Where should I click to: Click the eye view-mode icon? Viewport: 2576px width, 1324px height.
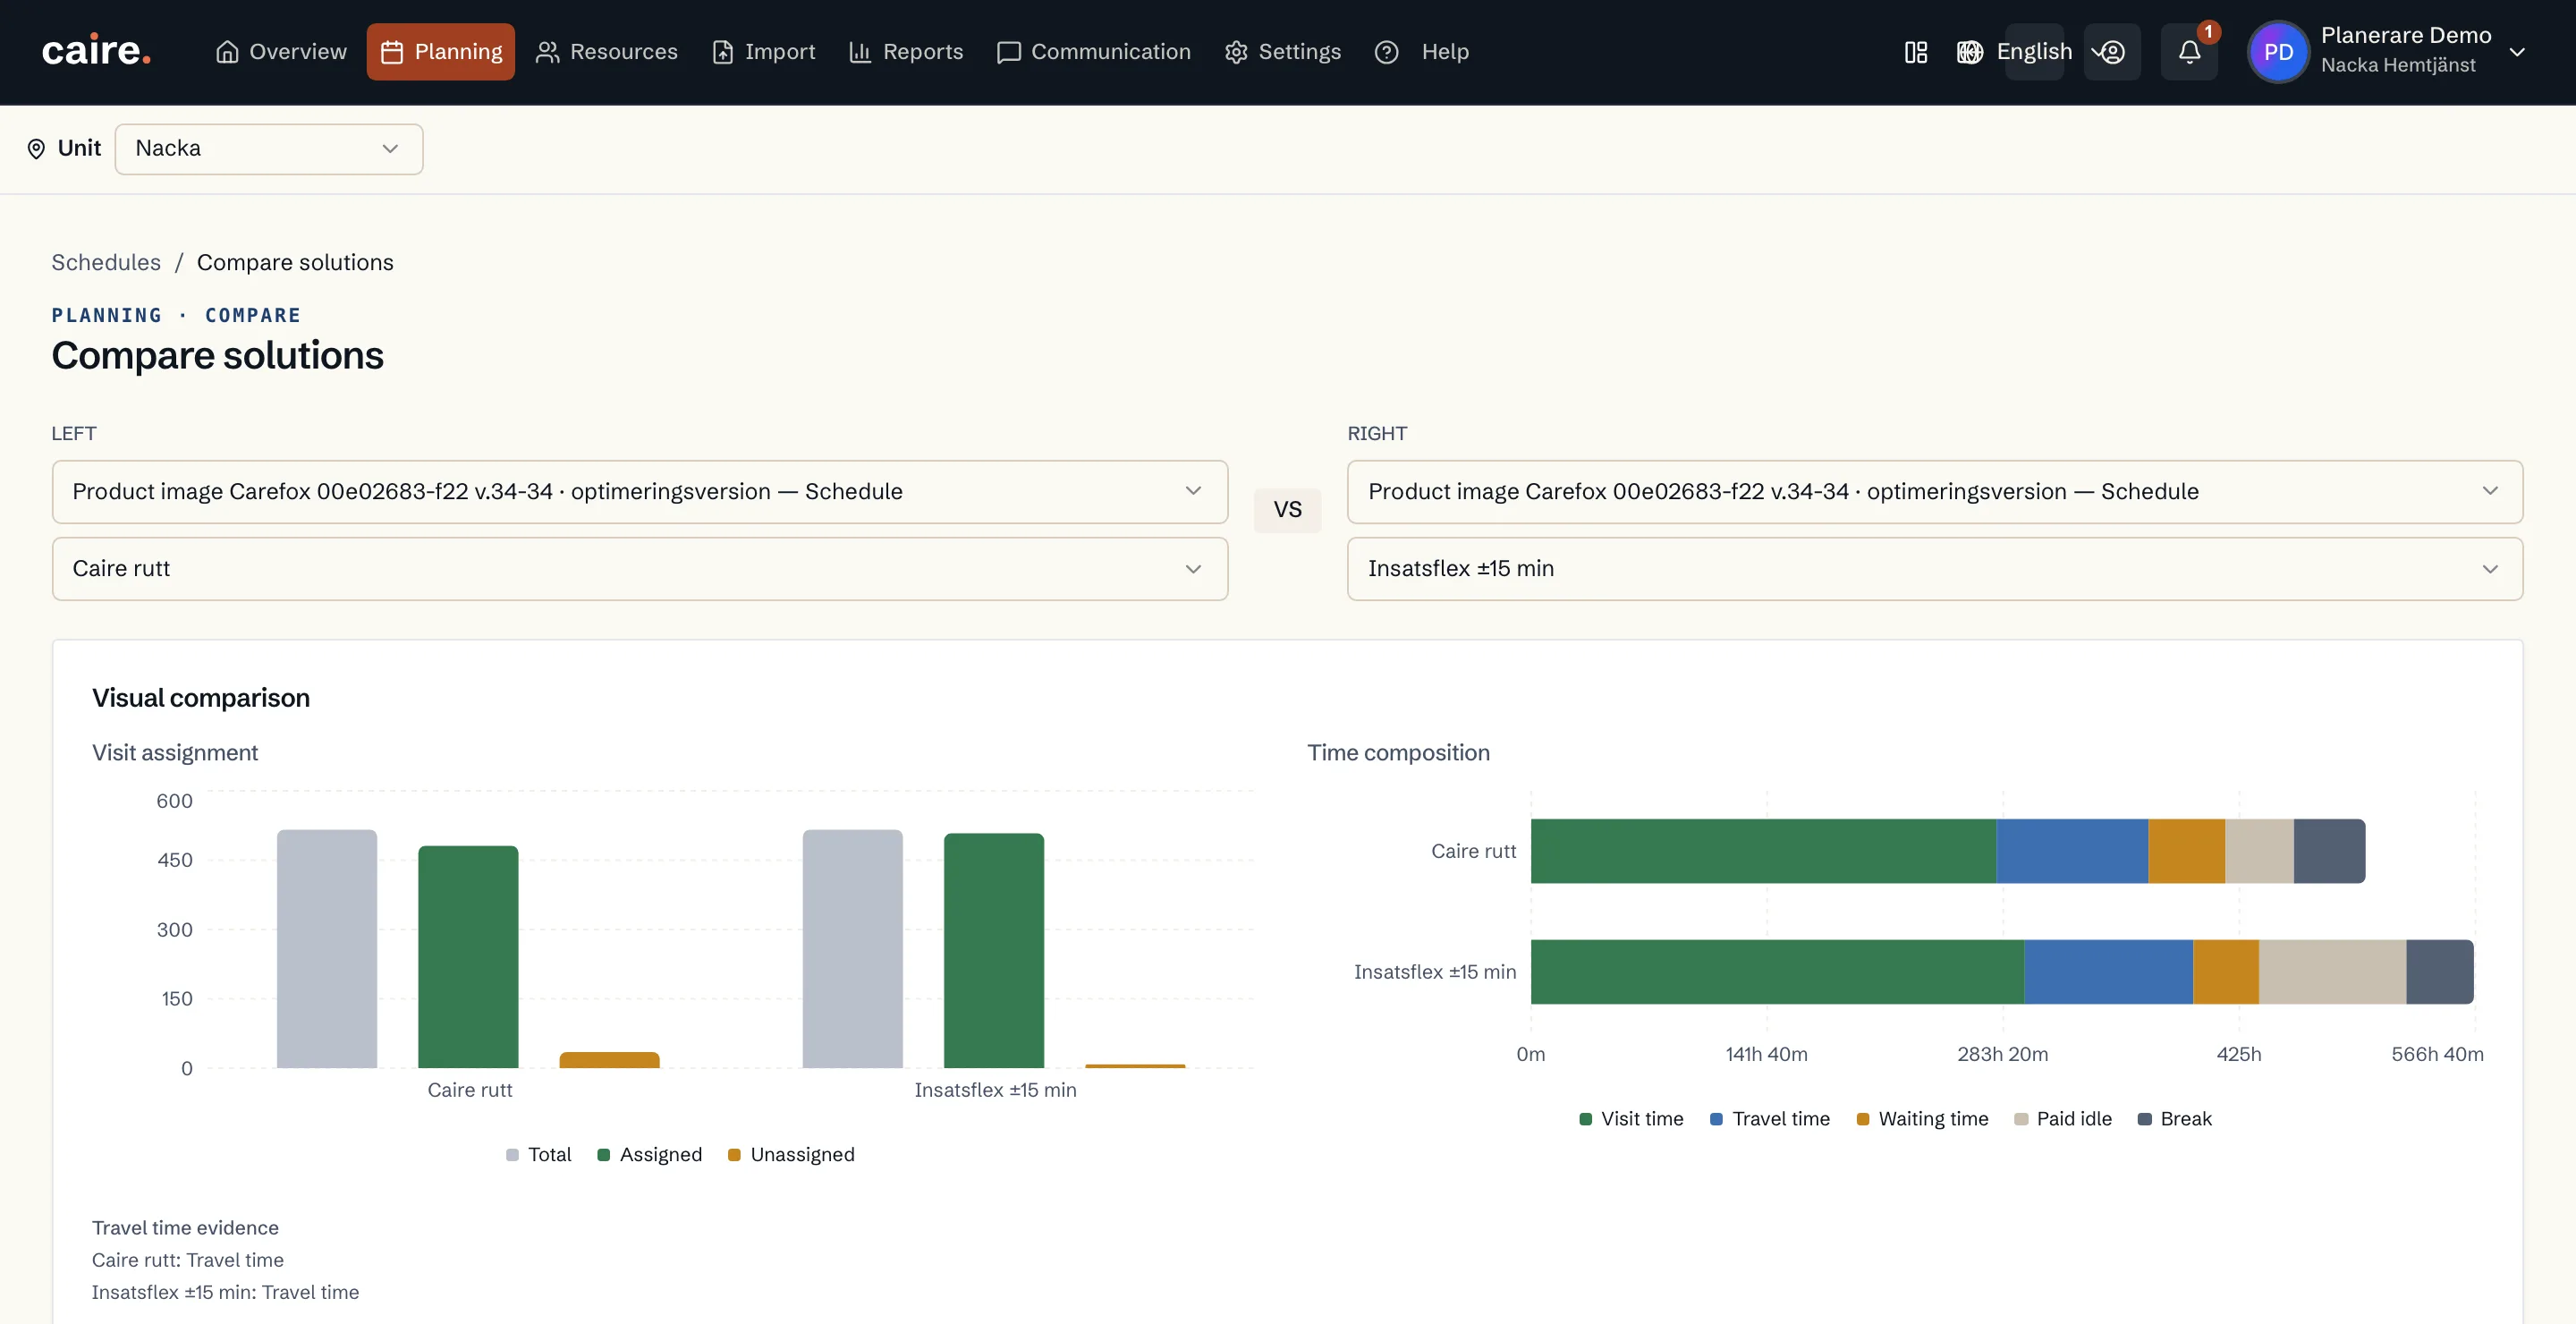point(2111,52)
